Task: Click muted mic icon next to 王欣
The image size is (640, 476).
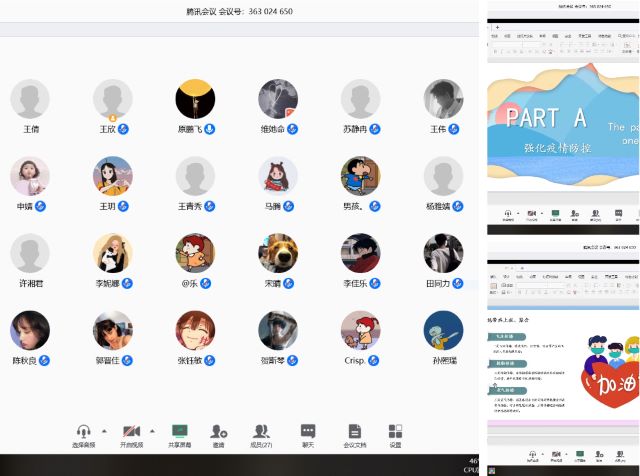Action: pyautogui.click(x=123, y=129)
